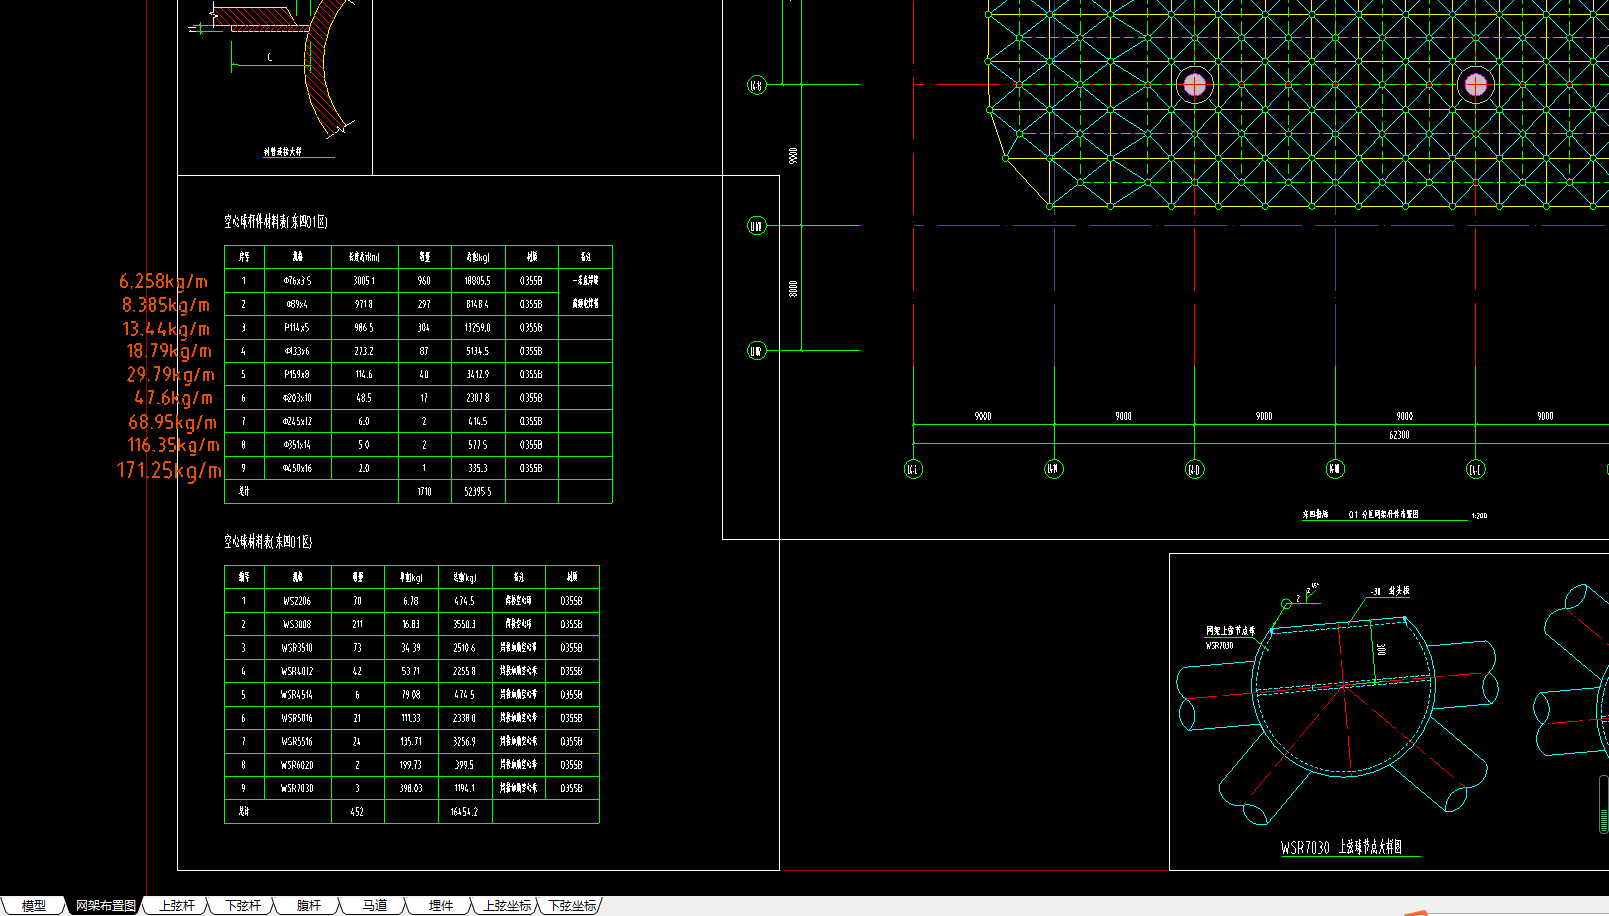Select the orange 171.25kg/m annotation
The height and width of the screenshot is (916, 1609).
click(x=169, y=470)
